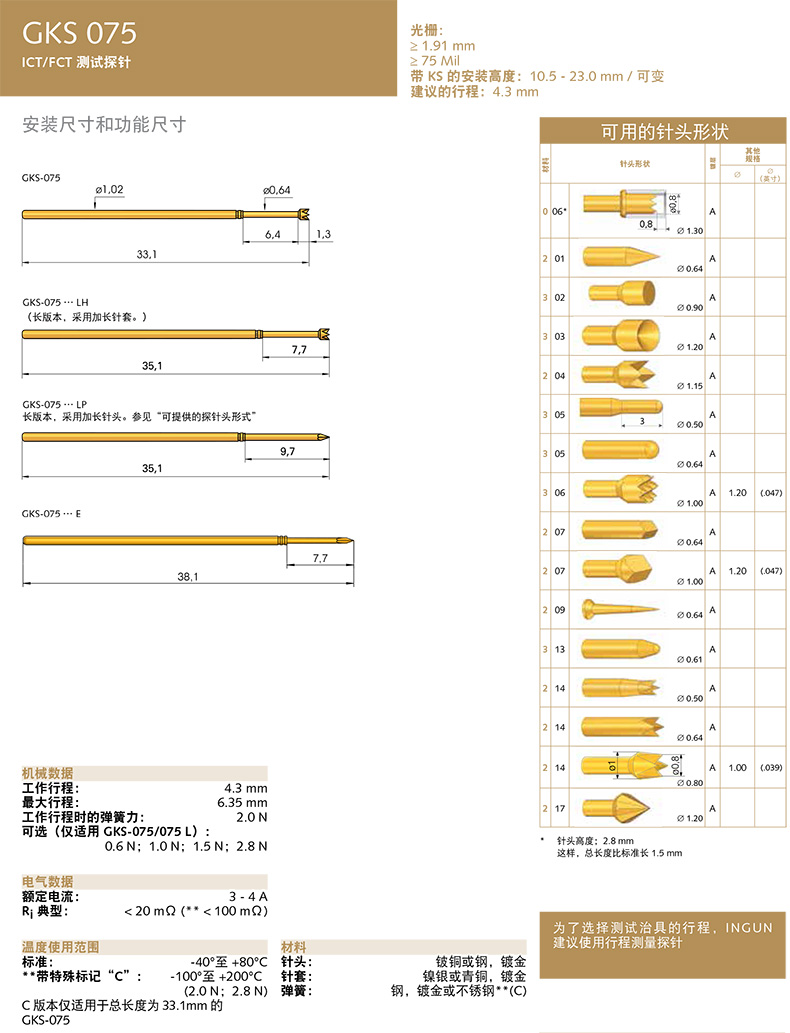The height and width of the screenshot is (1033, 790).
Task: Click the 电气数据 section heading
Action: [x=48, y=882]
